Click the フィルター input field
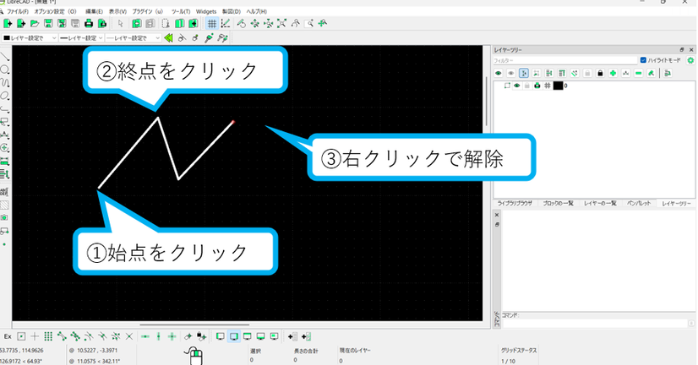698x365 pixels. [x=565, y=60]
